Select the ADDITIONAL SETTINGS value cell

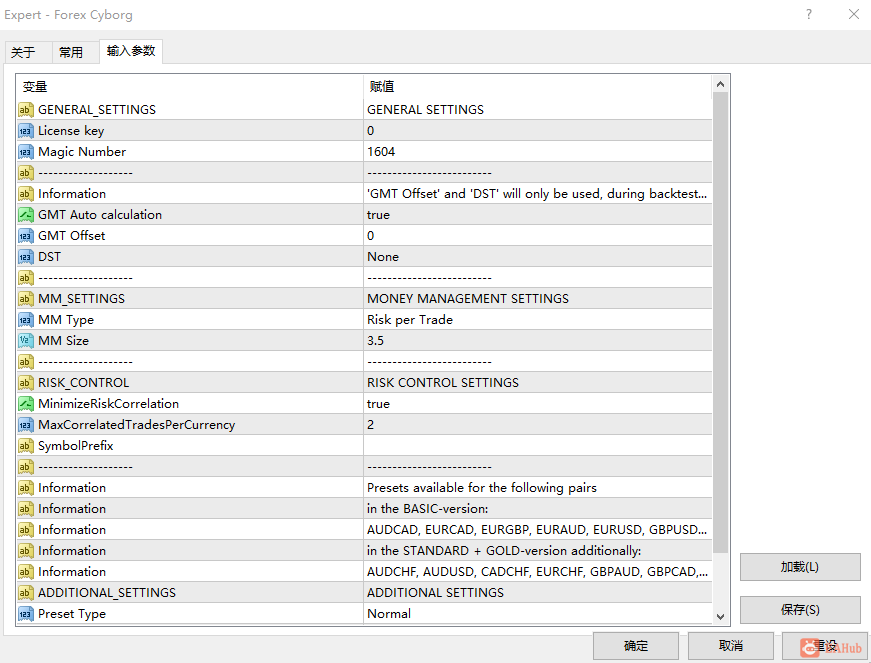pos(537,592)
